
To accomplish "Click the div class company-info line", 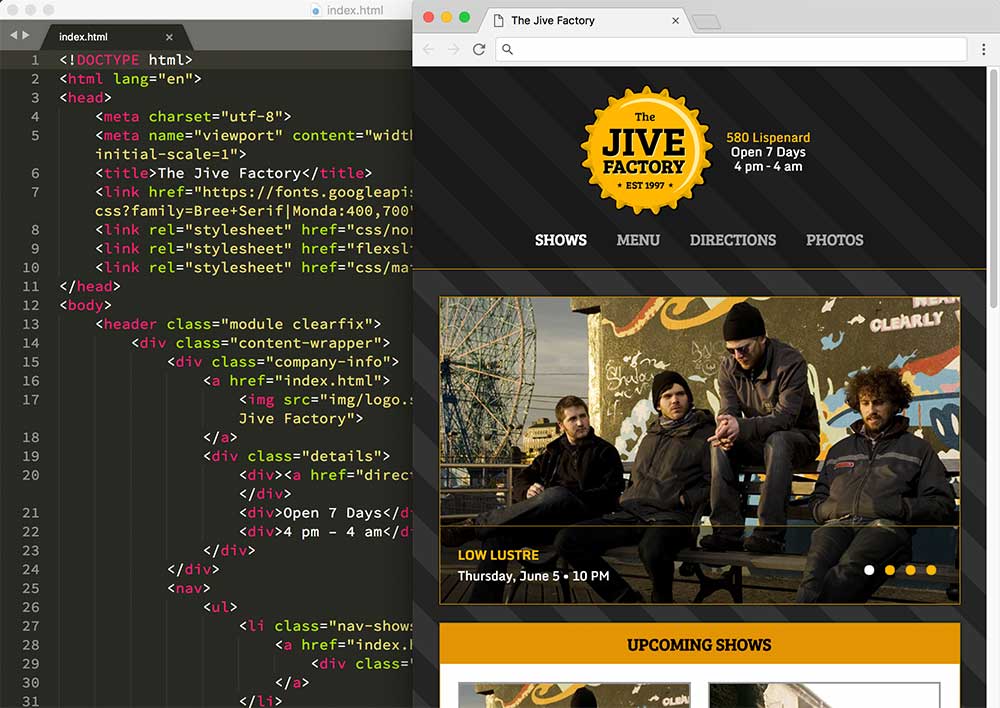I will 283,362.
